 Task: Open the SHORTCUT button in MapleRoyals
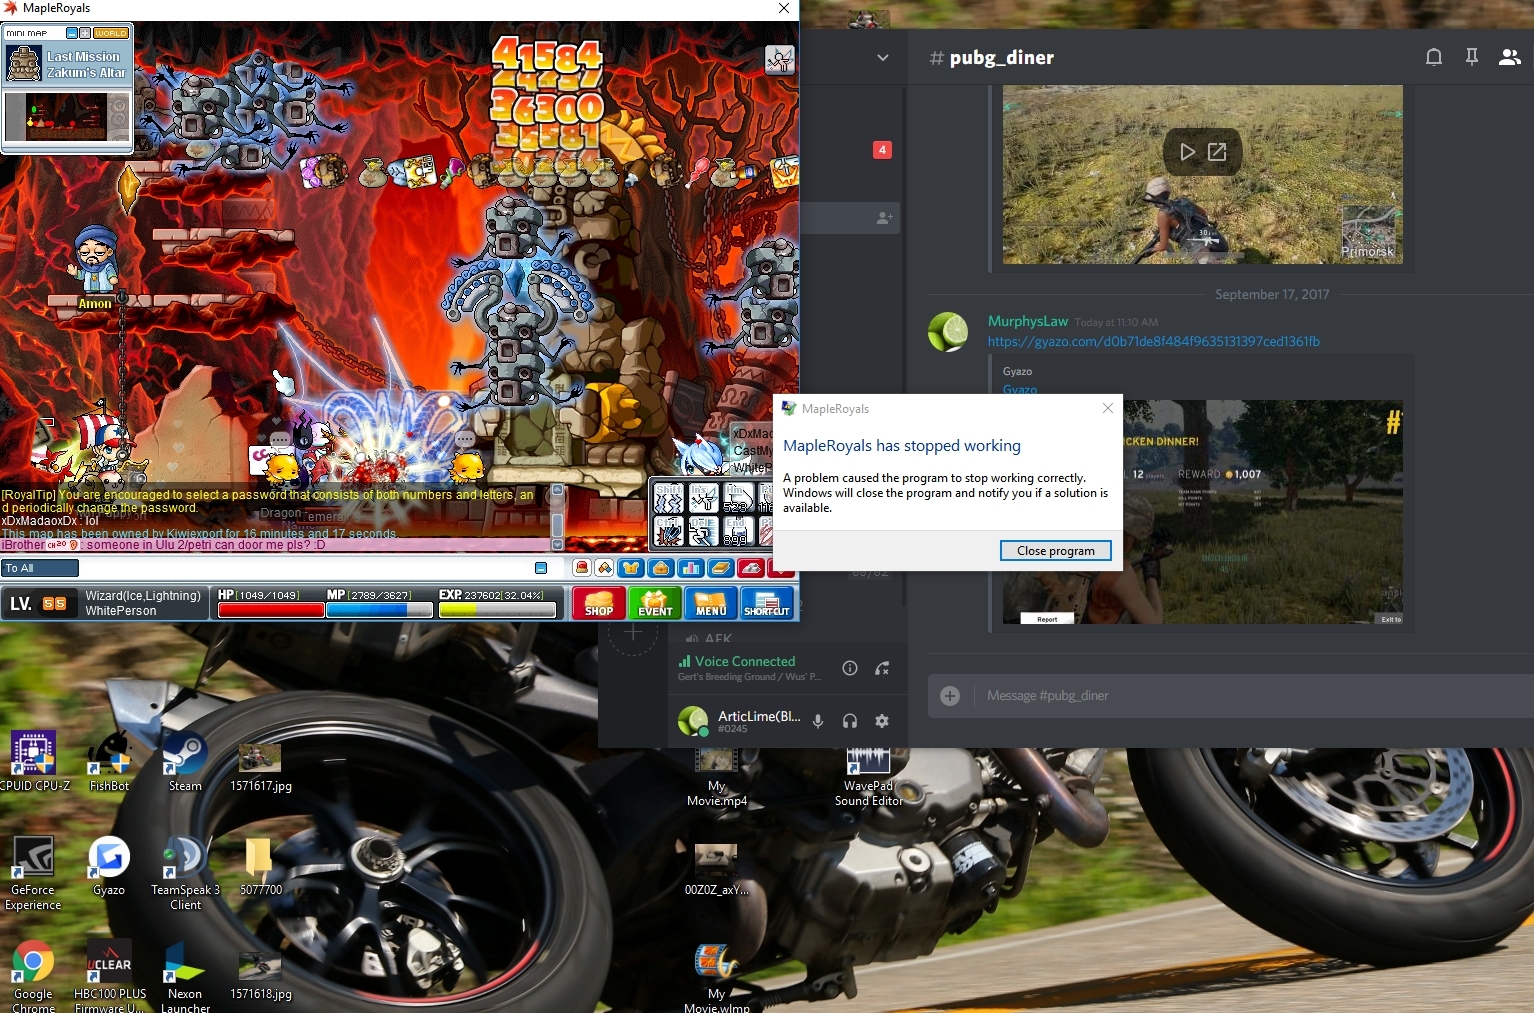click(767, 603)
